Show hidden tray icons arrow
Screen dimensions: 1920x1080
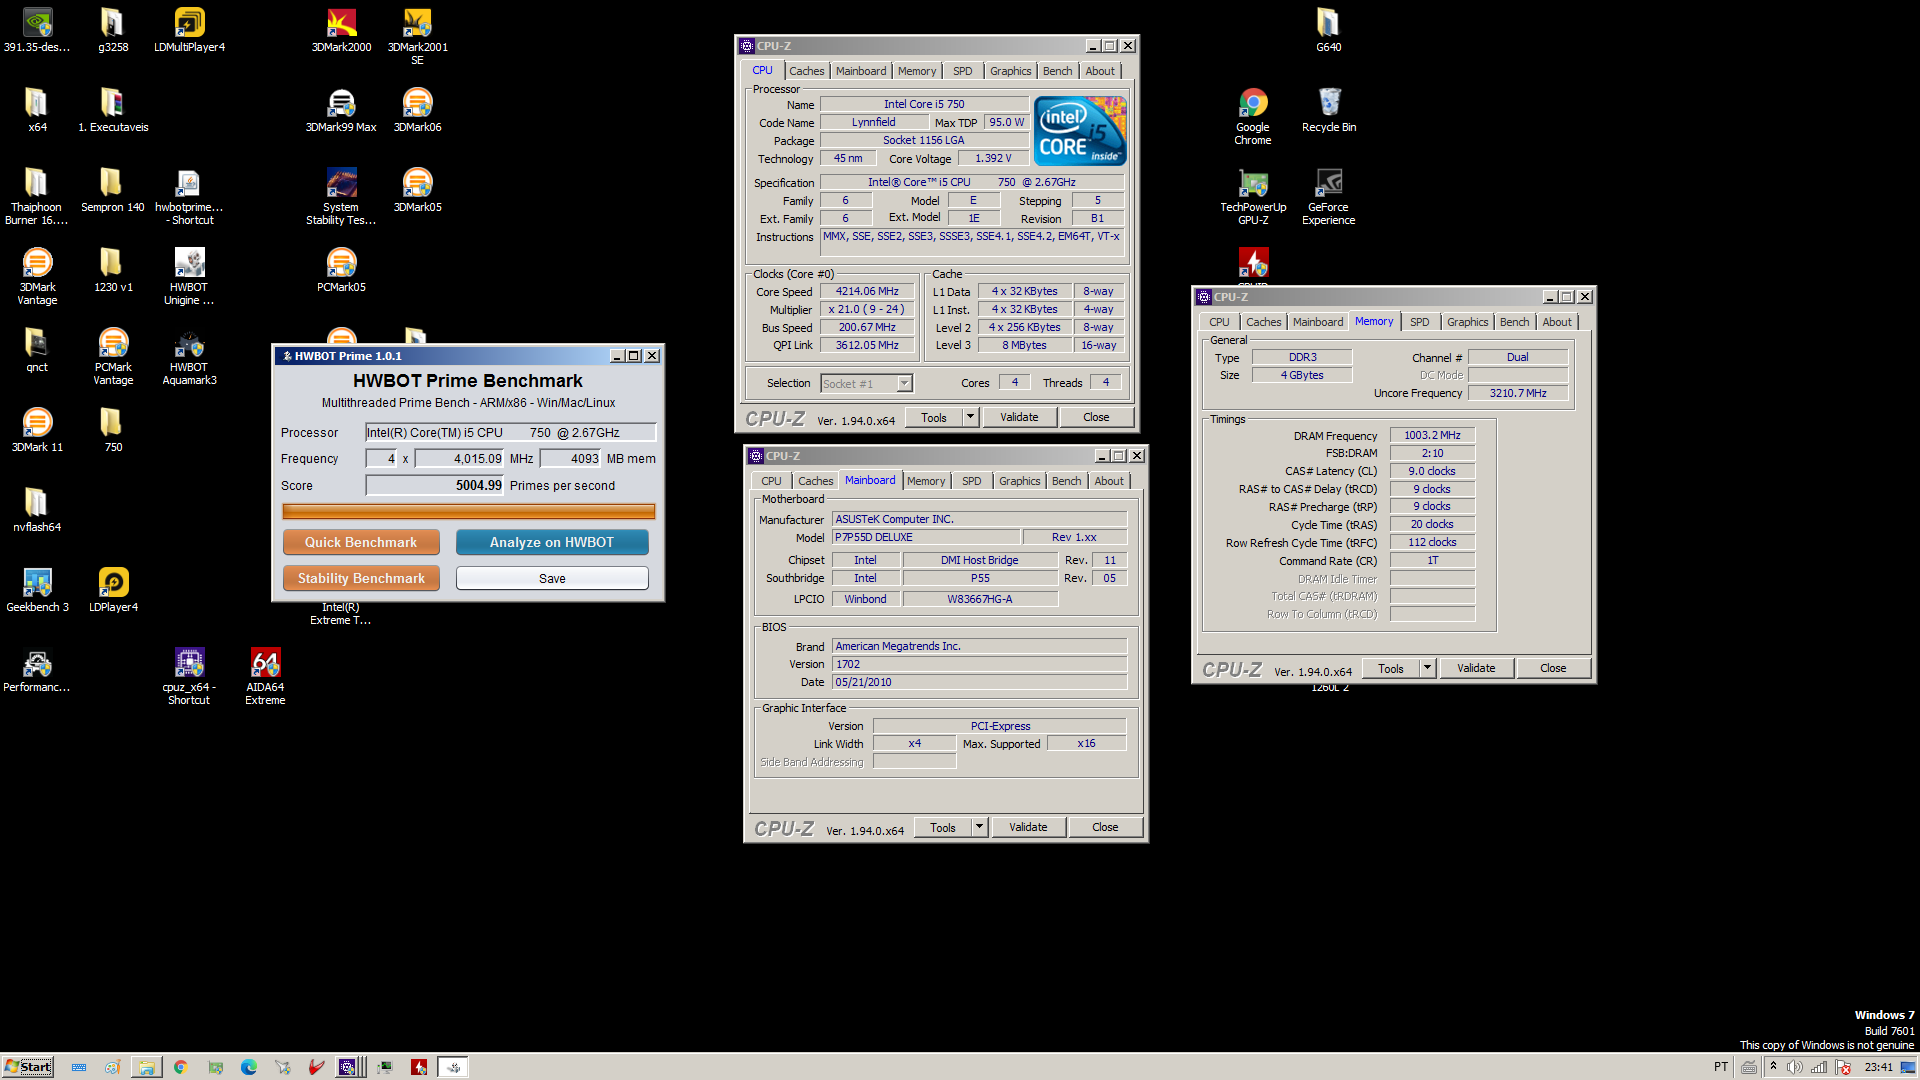coord(1773,1066)
